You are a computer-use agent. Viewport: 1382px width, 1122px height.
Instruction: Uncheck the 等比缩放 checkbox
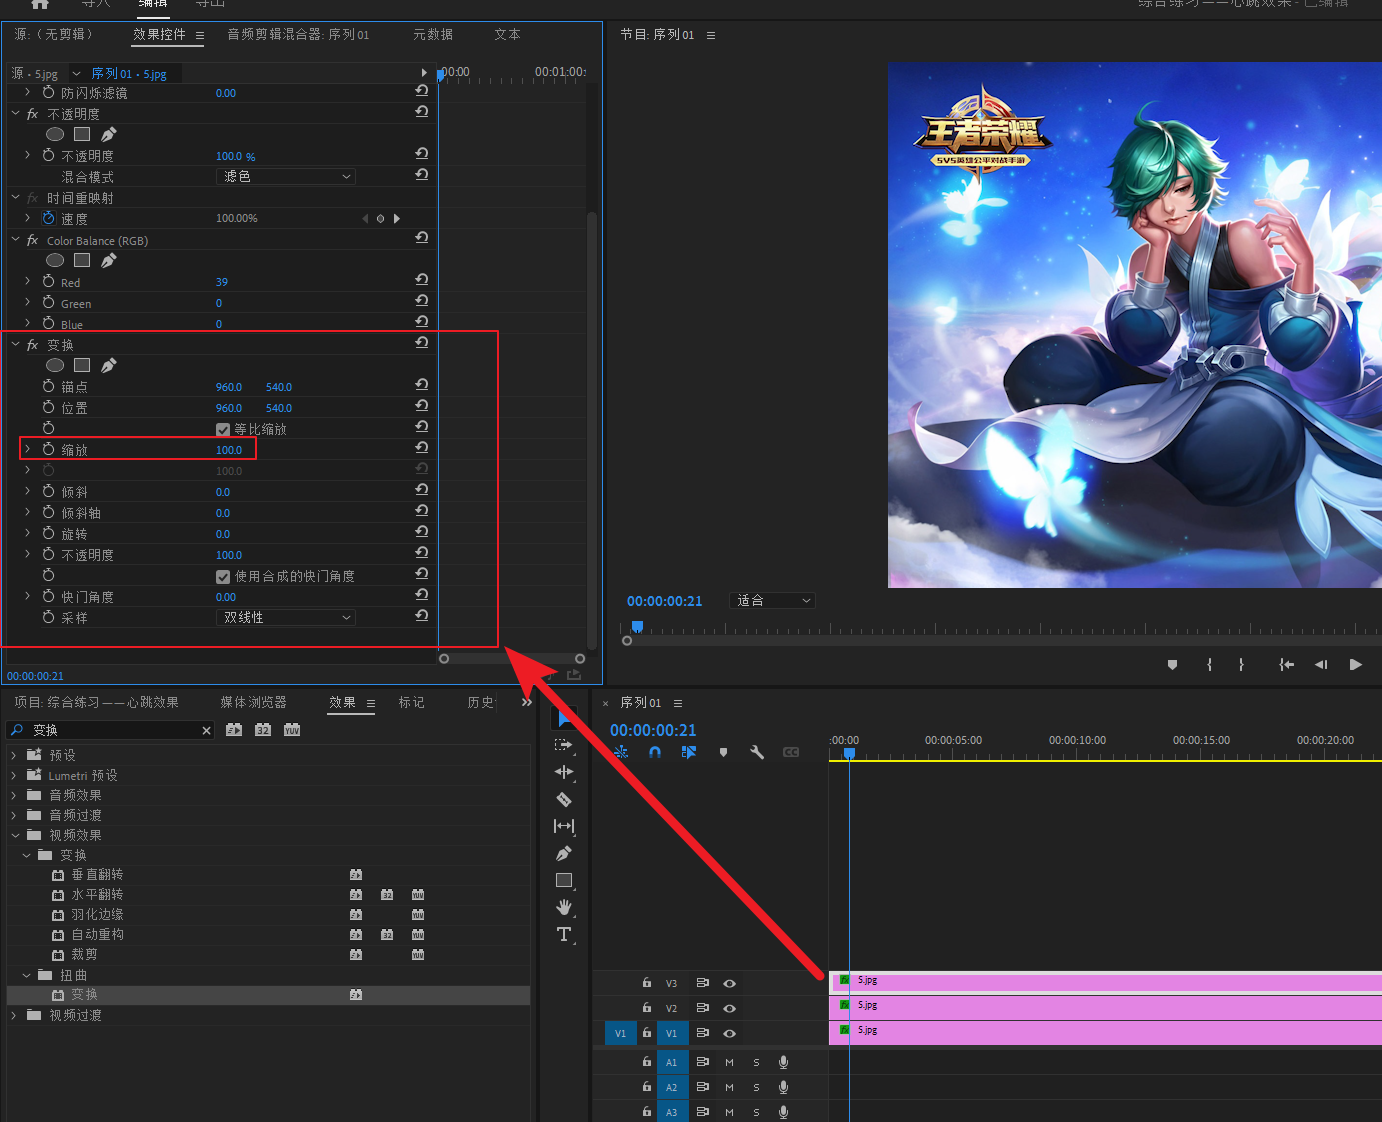pos(223,429)
